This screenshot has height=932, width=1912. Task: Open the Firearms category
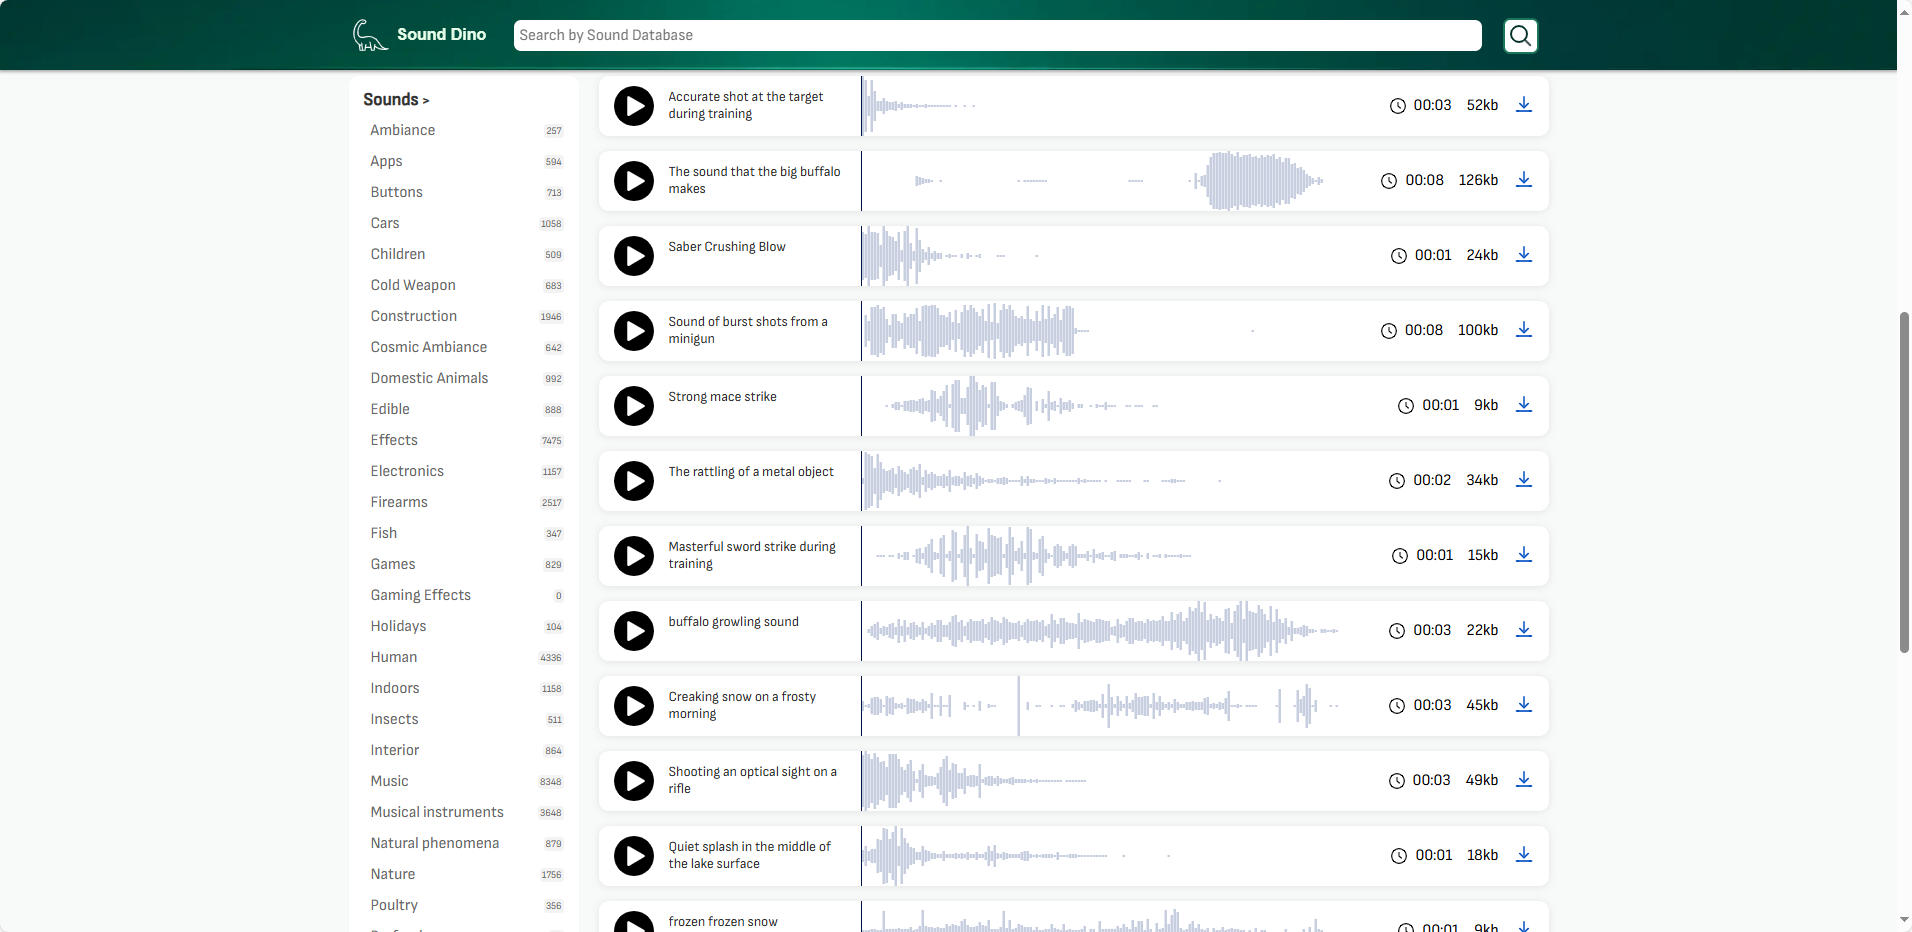[x=399, y=502]
